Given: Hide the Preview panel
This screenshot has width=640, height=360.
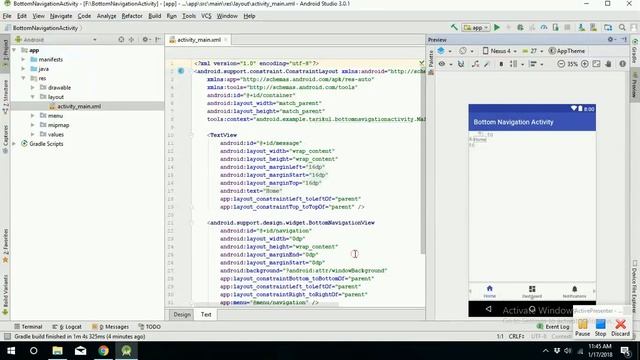Looking at the screenshot, I should (x=624, y=40).
